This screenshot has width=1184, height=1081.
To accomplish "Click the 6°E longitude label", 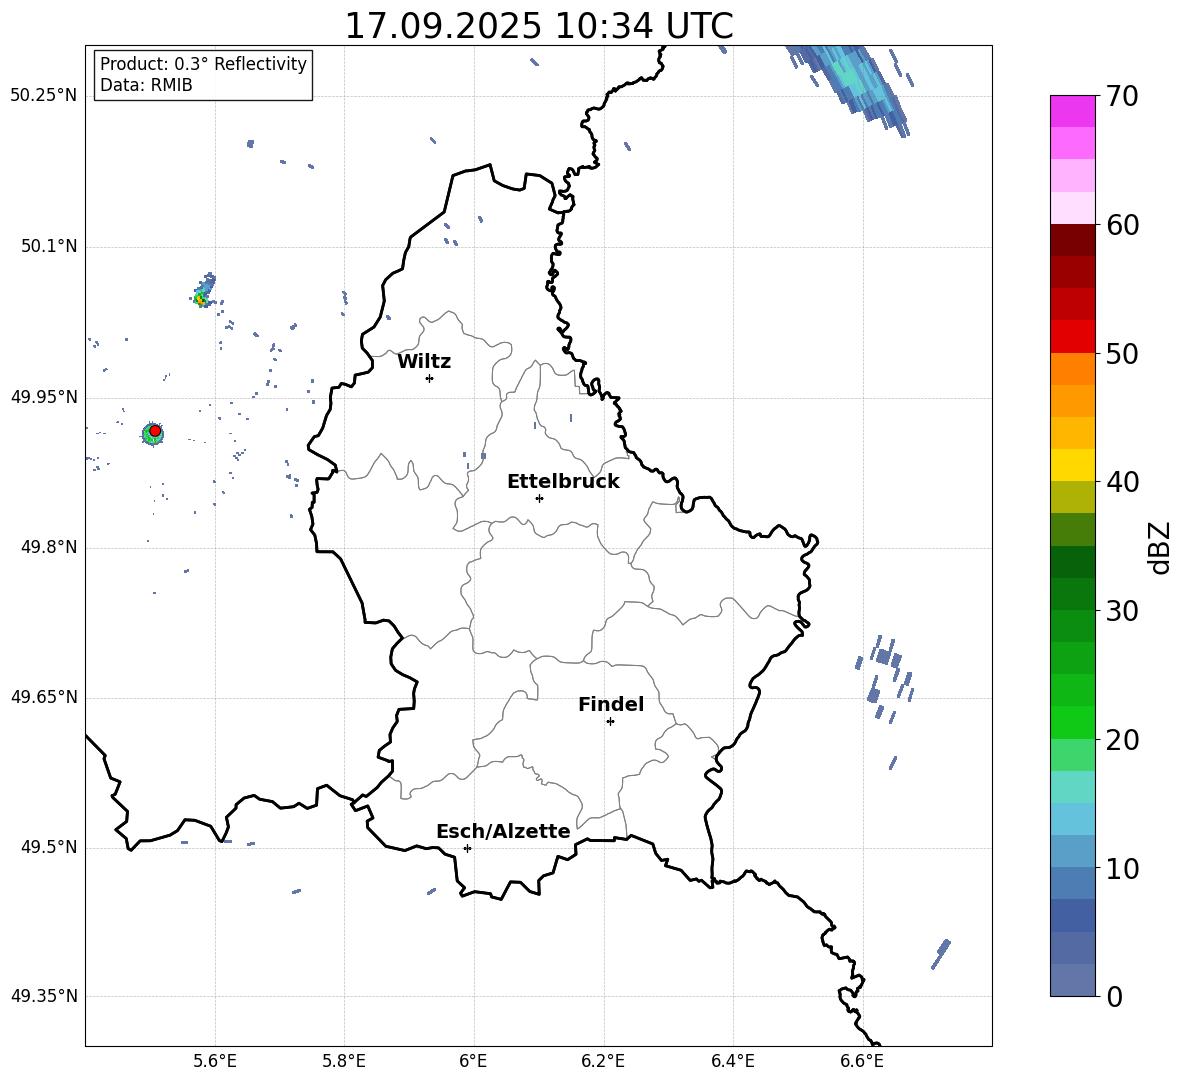I will (x=473, y=1061).
